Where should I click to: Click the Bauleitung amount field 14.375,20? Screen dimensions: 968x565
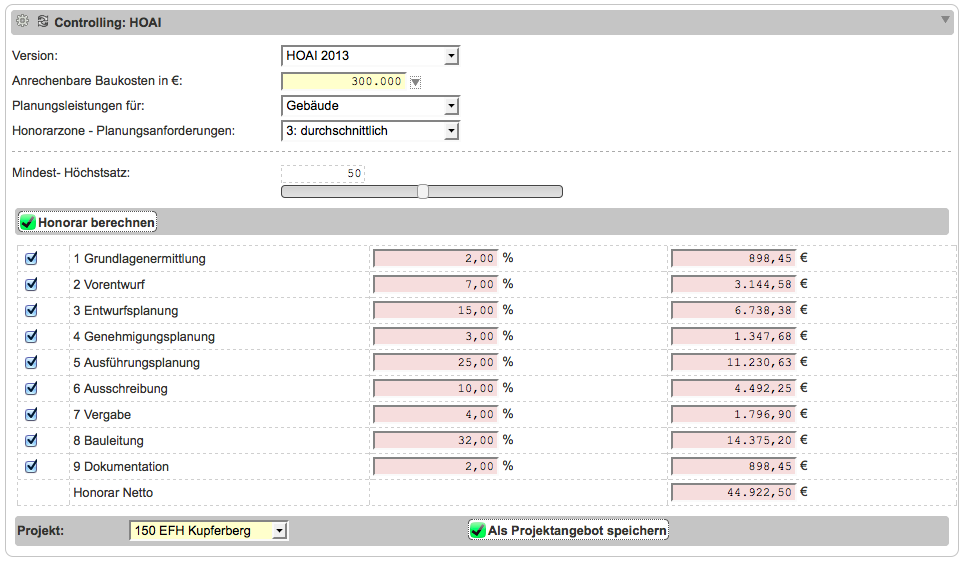coord(733,440)
